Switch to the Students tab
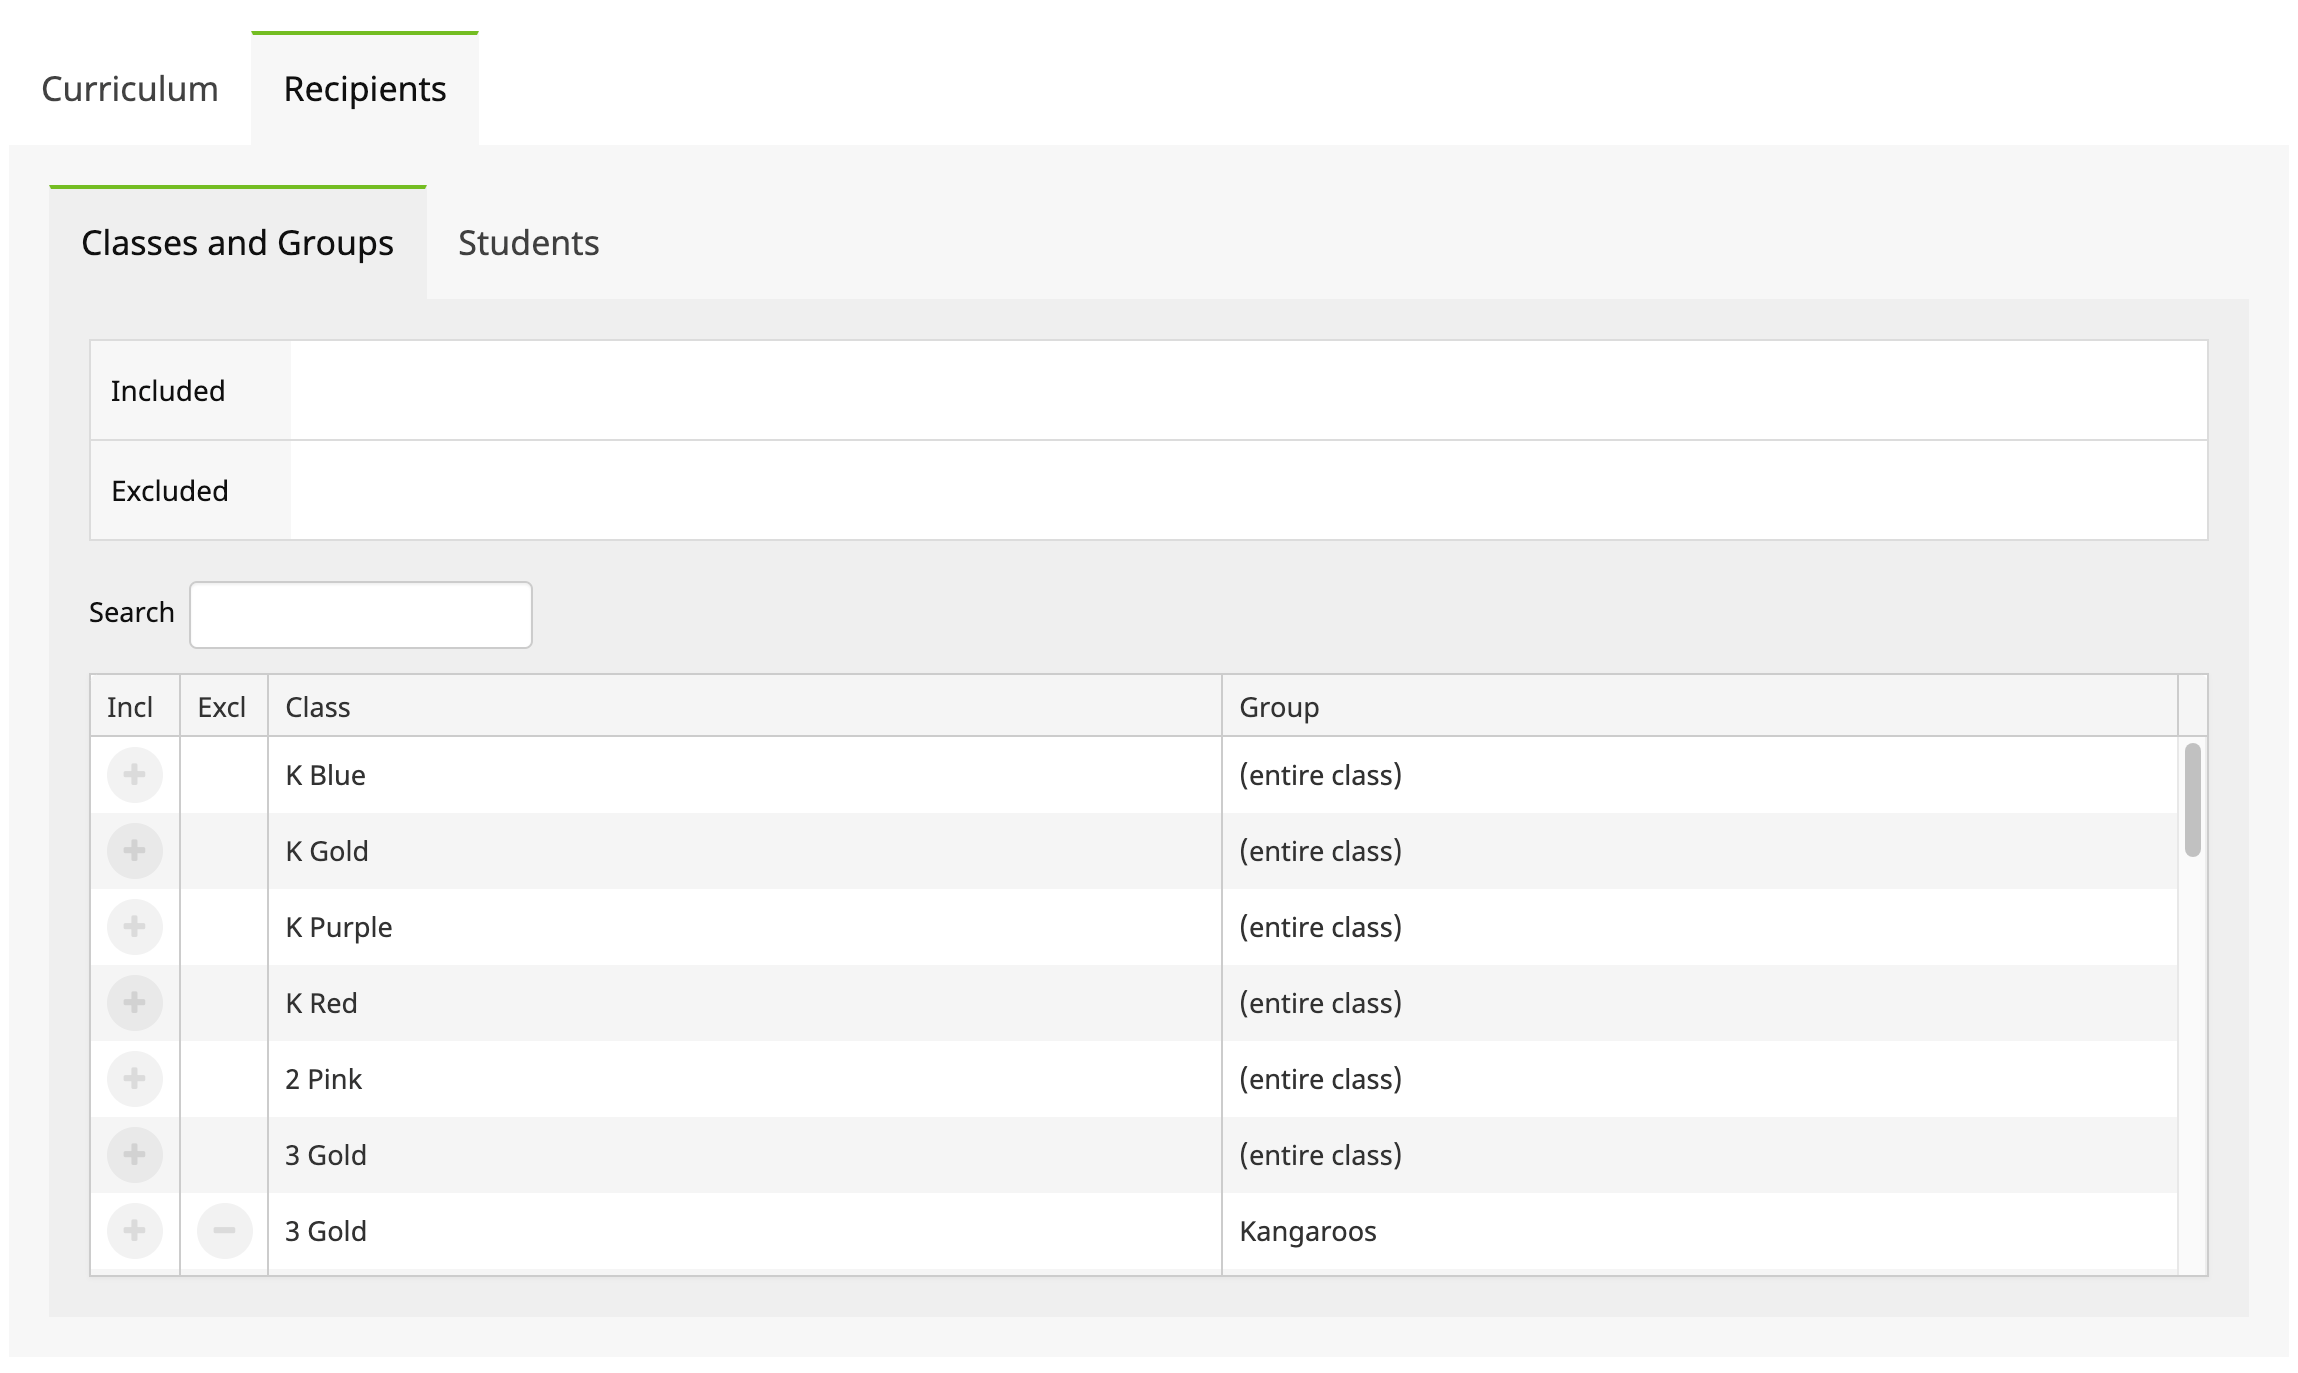Viewport: 2298px width, 1373px height. click(528, 240)
